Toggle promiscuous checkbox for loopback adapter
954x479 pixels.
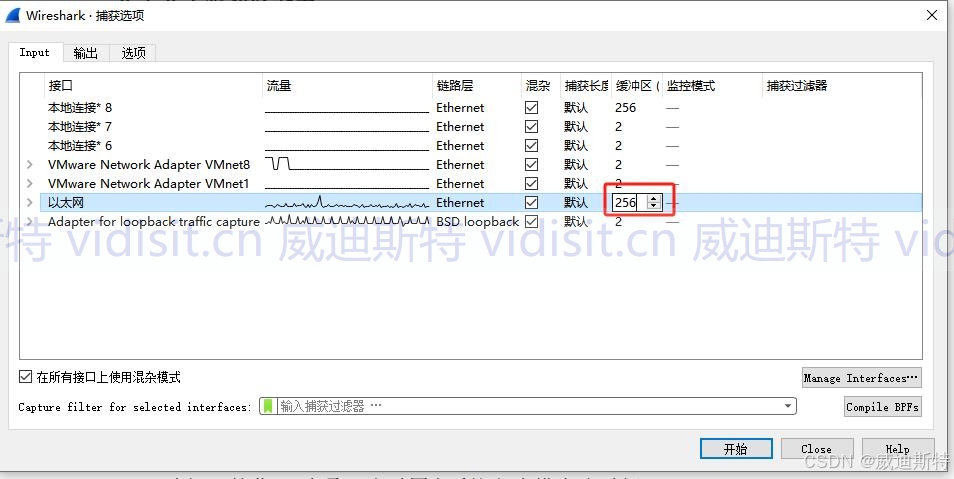tap(531, 222)
